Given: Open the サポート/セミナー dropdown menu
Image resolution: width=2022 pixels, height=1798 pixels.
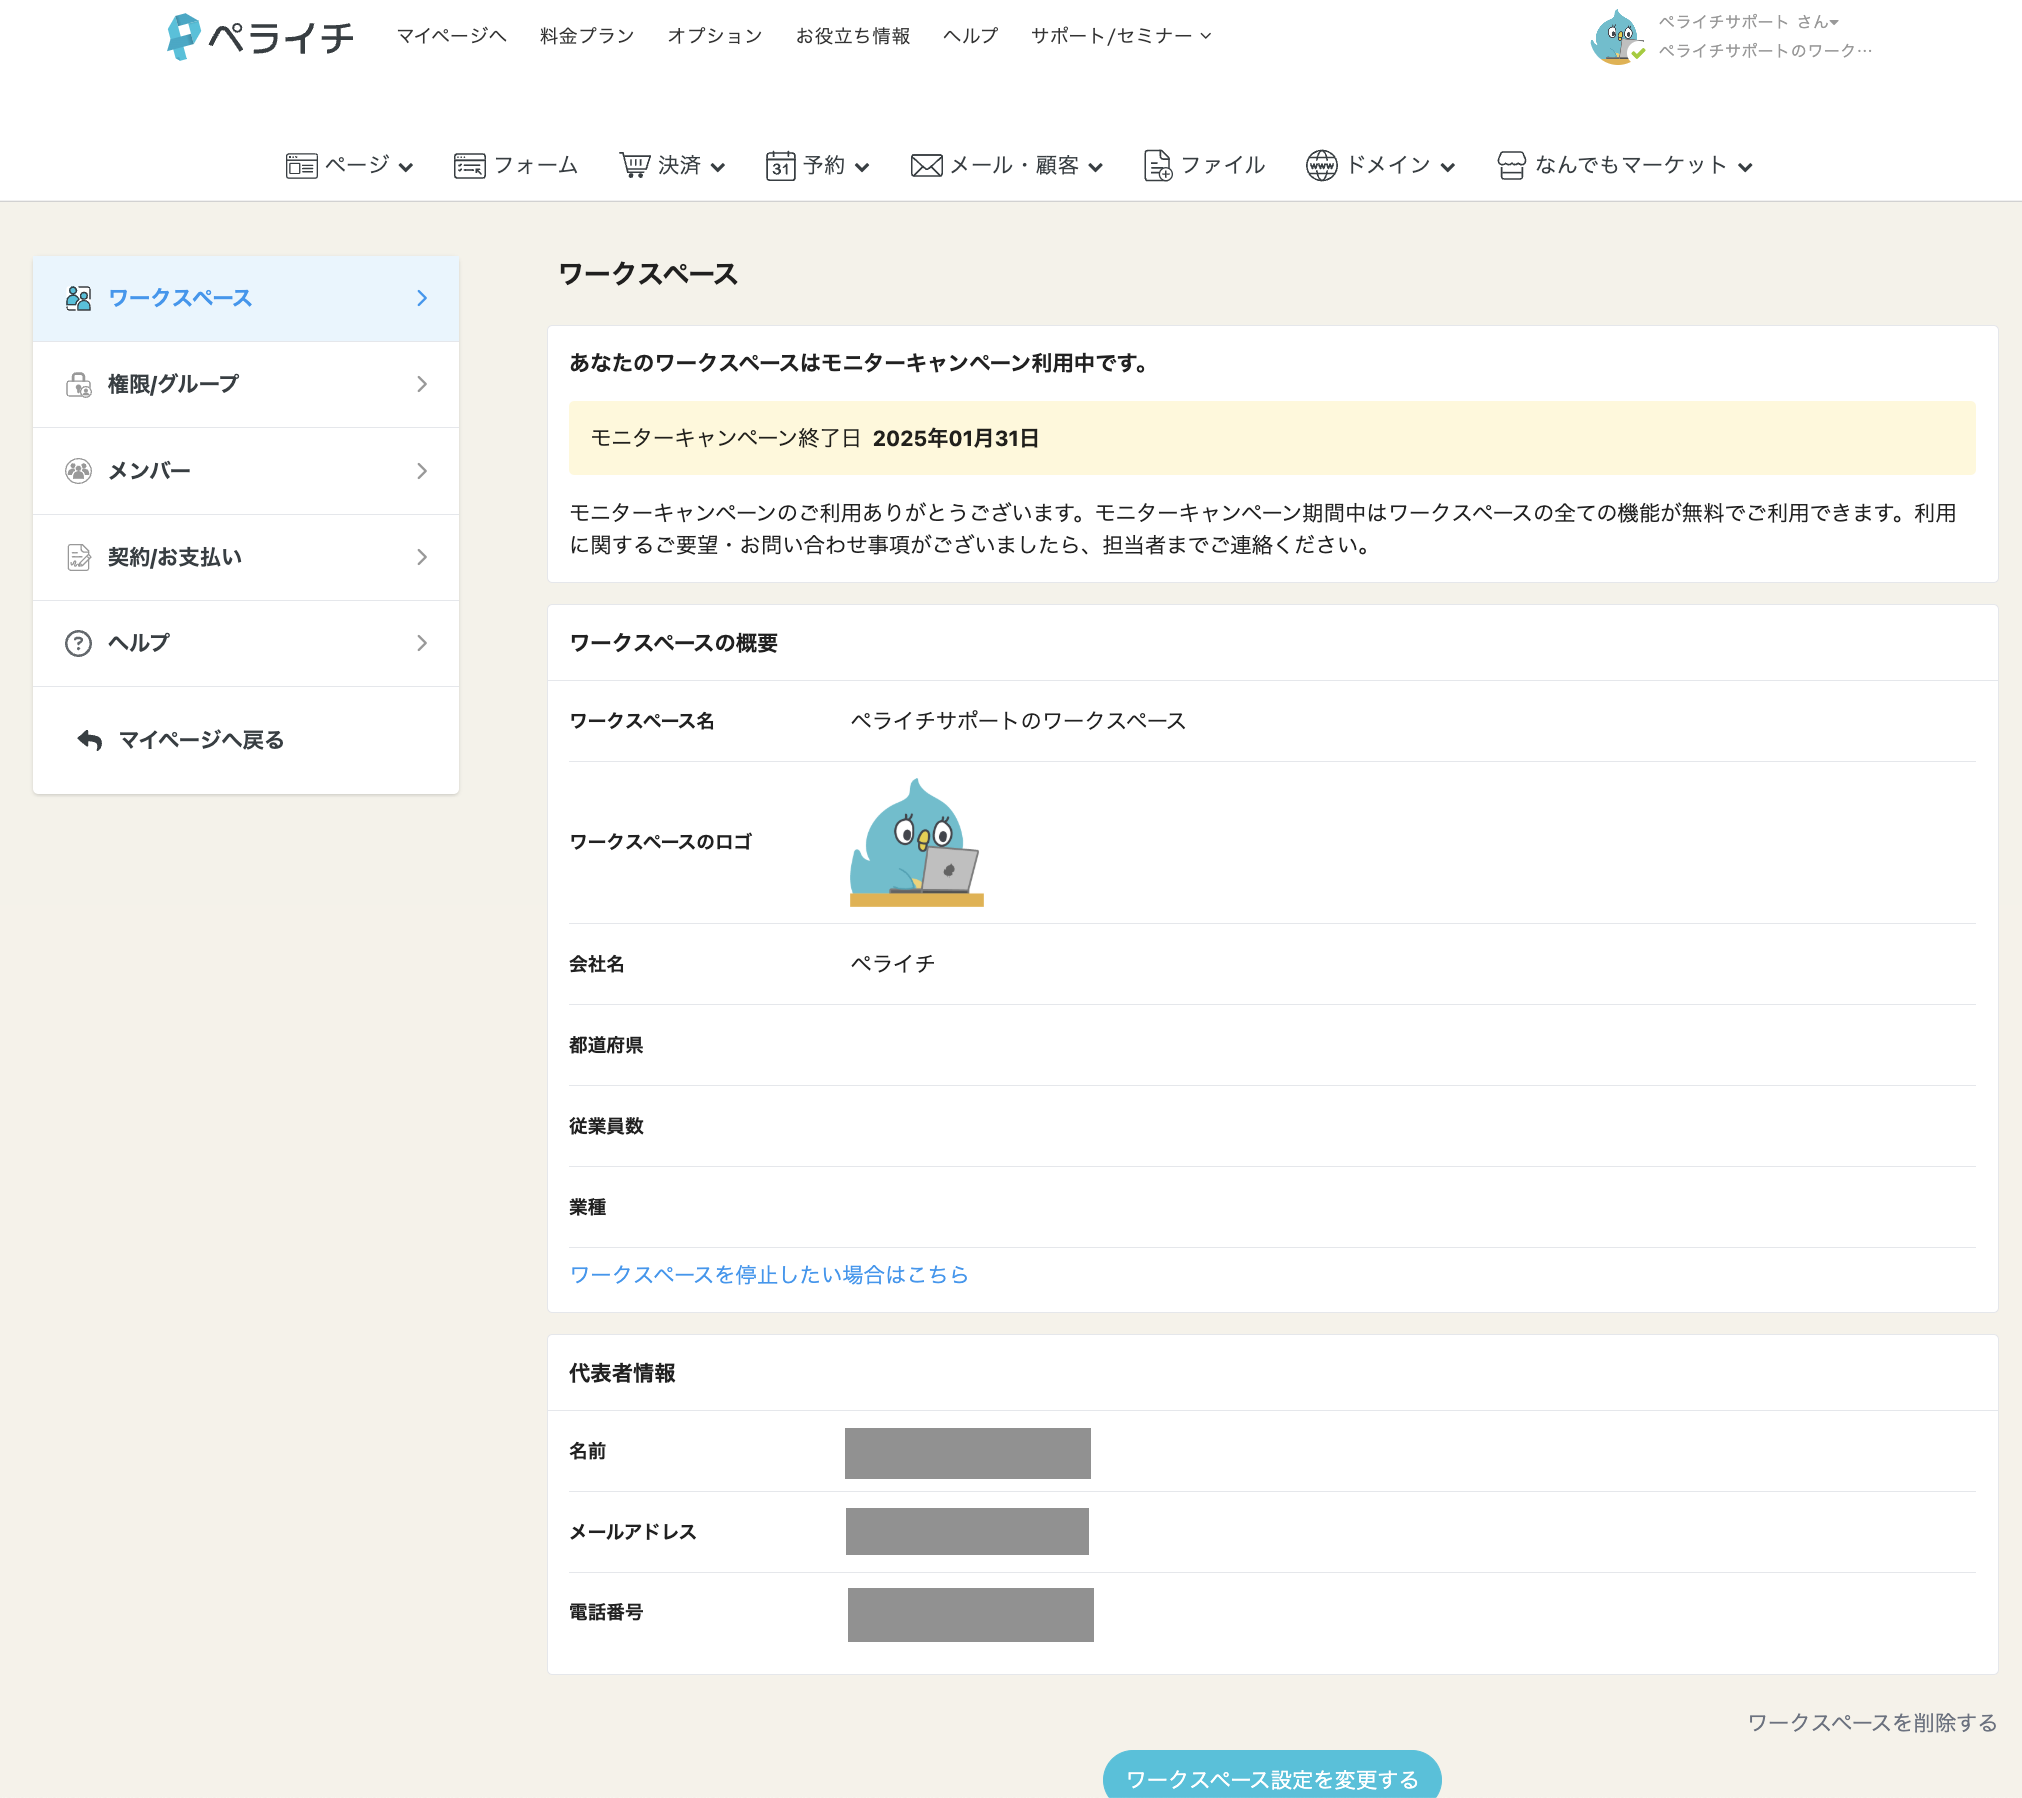Looking at the screenshot, I should coord(1121,36).
